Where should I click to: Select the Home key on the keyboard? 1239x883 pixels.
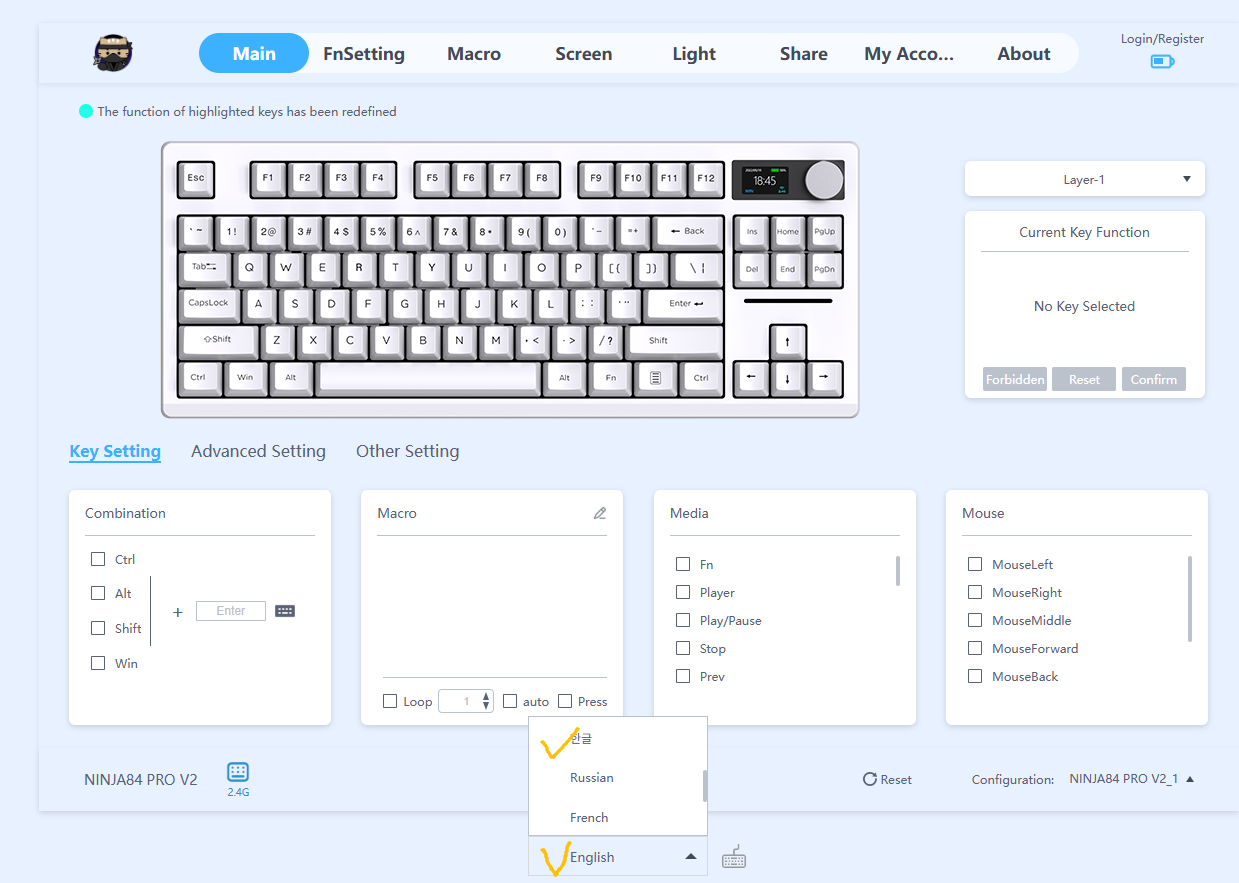point(788,232)
